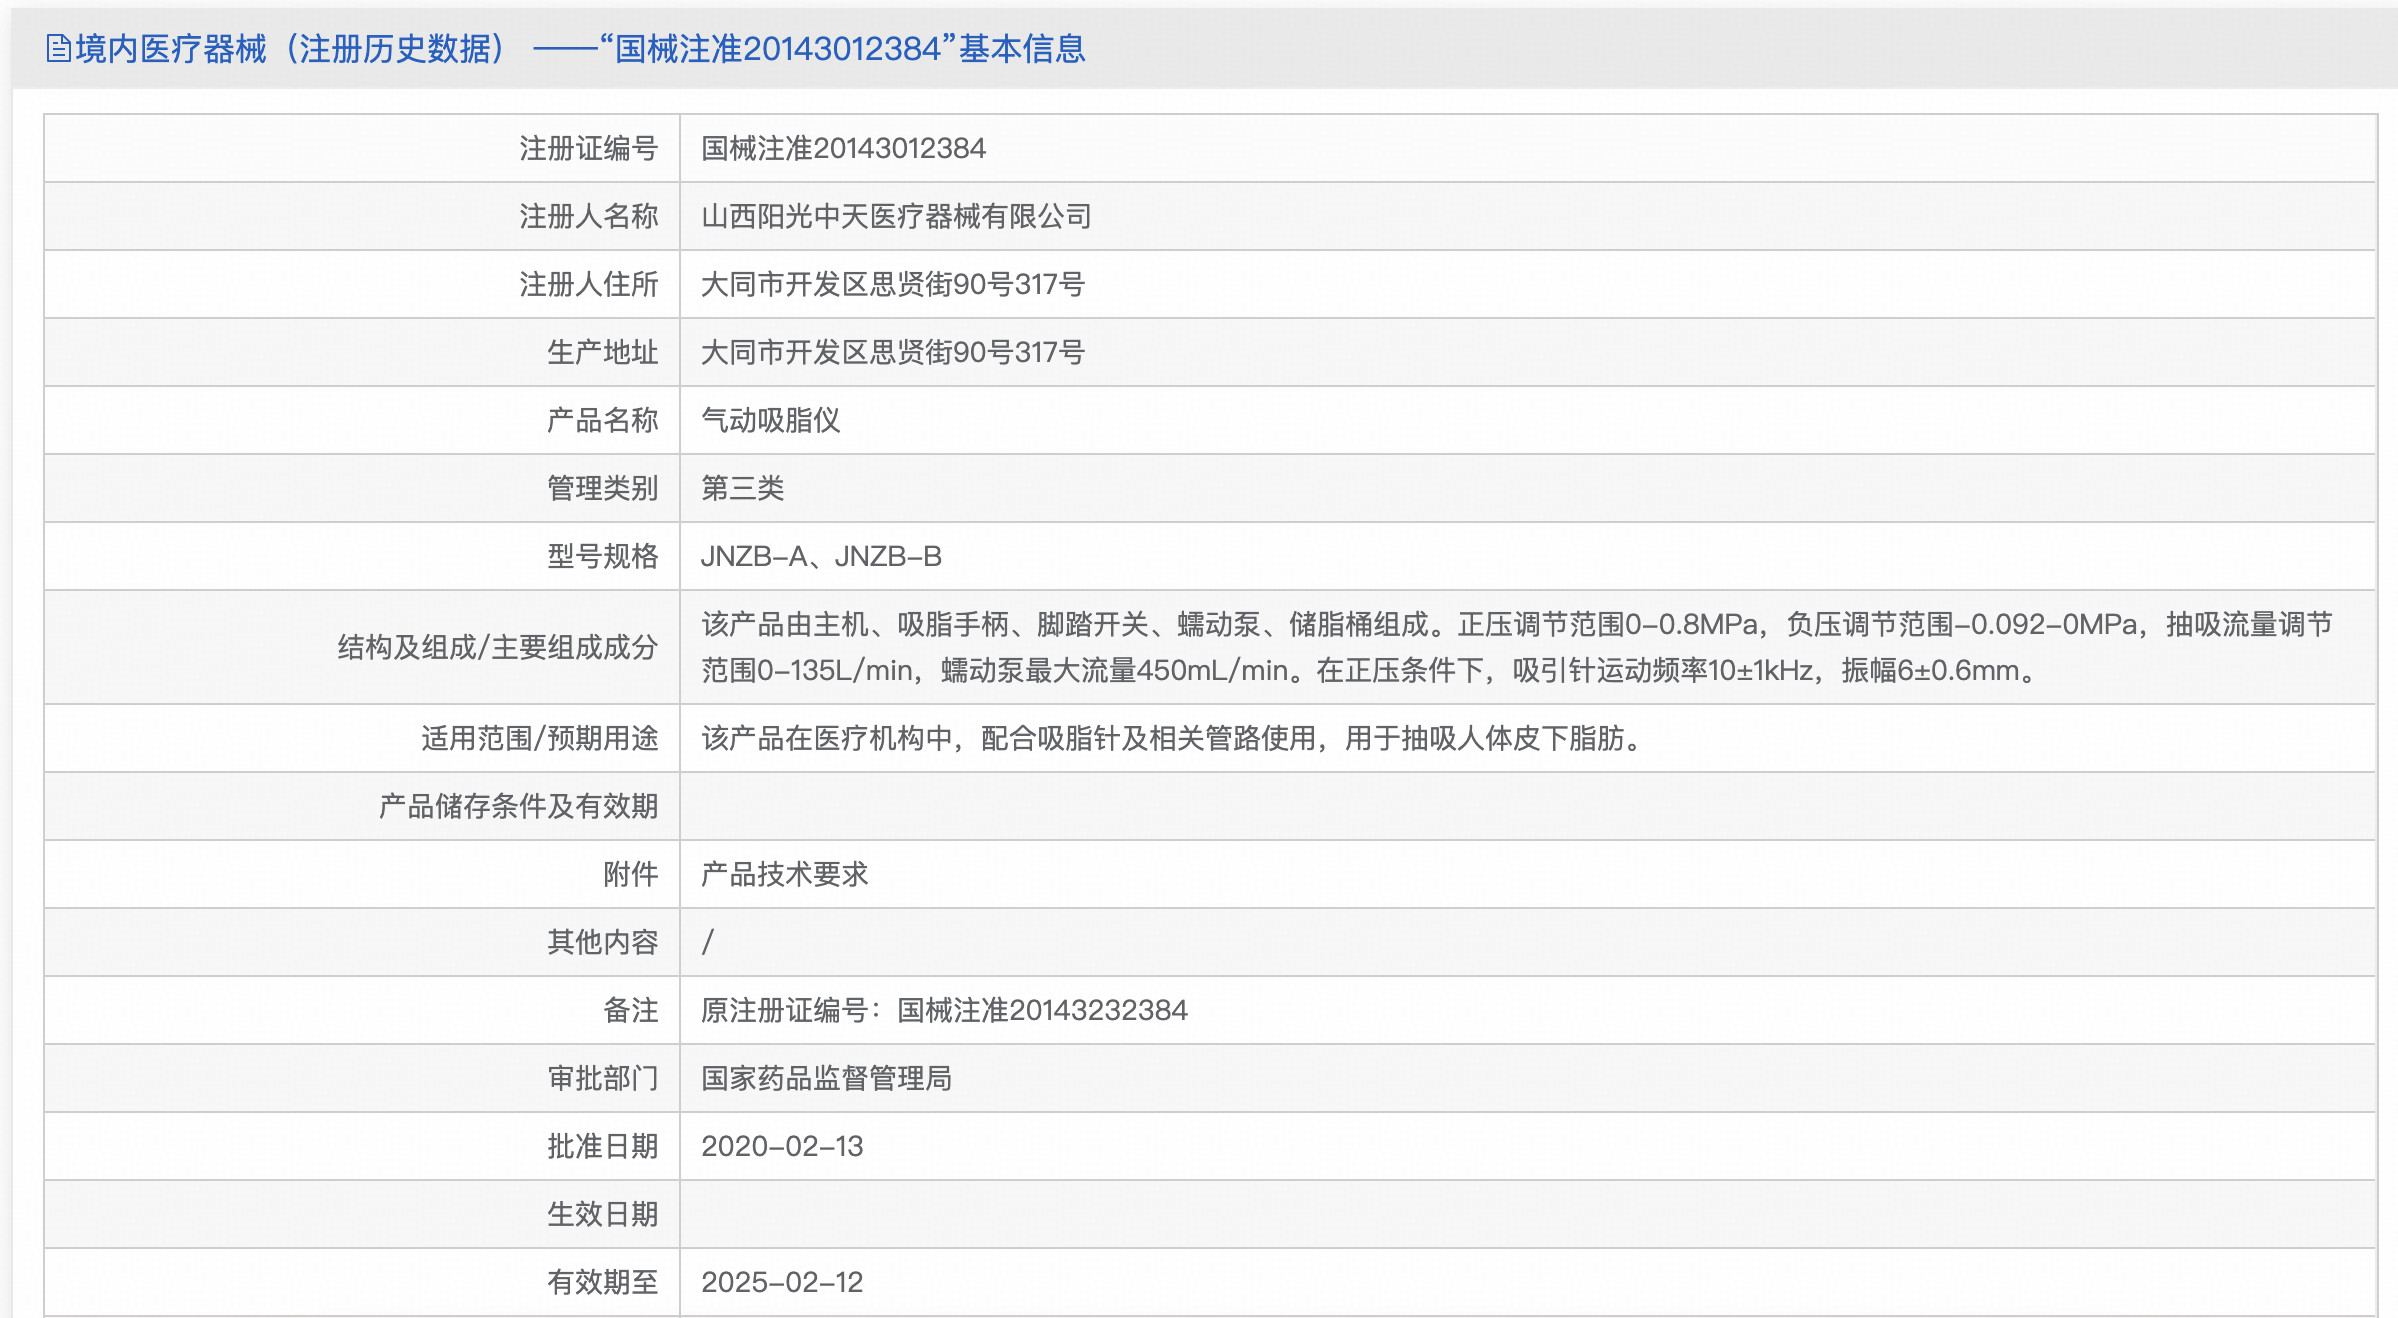2398x1318 pixels.
Task: Click the expiry date 2025-02-12
Action: [x=781, y=1283]
